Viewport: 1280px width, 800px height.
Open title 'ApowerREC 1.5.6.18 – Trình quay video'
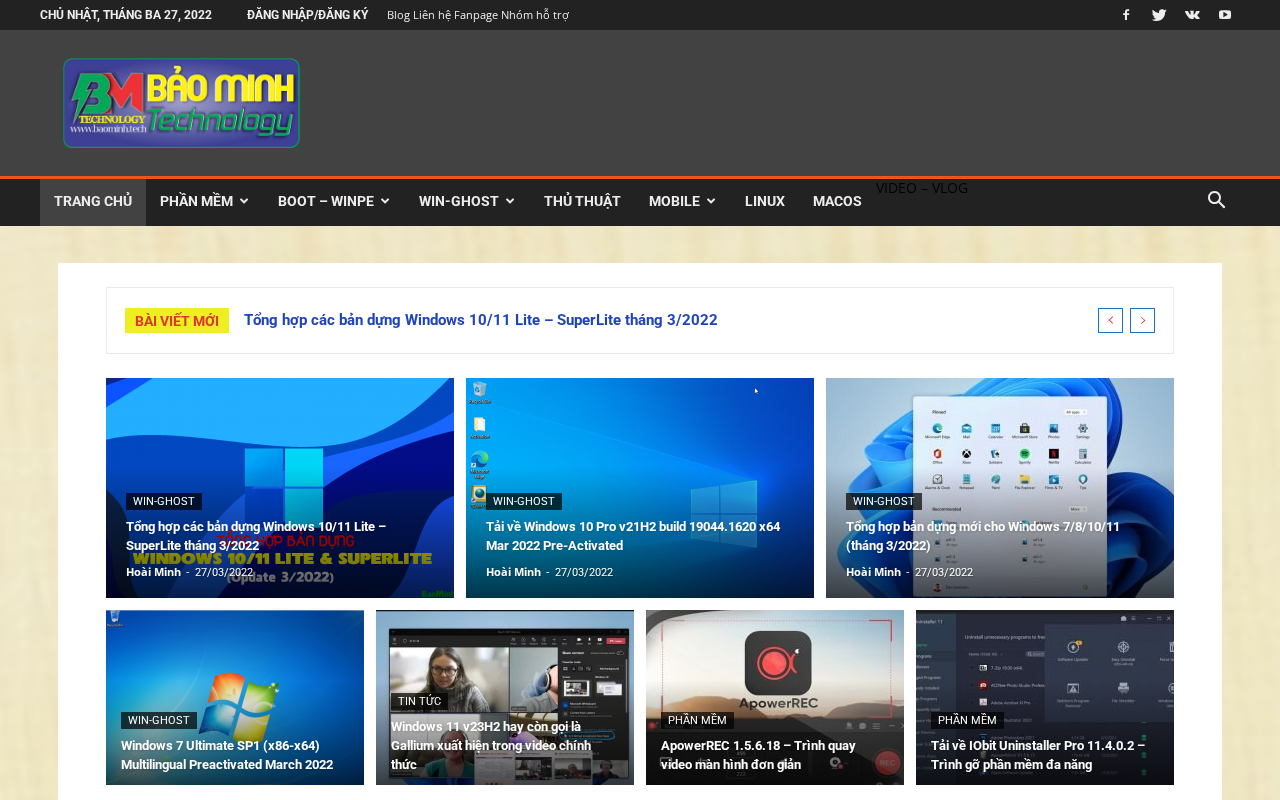pyautogui.click(x=758, y=755)
